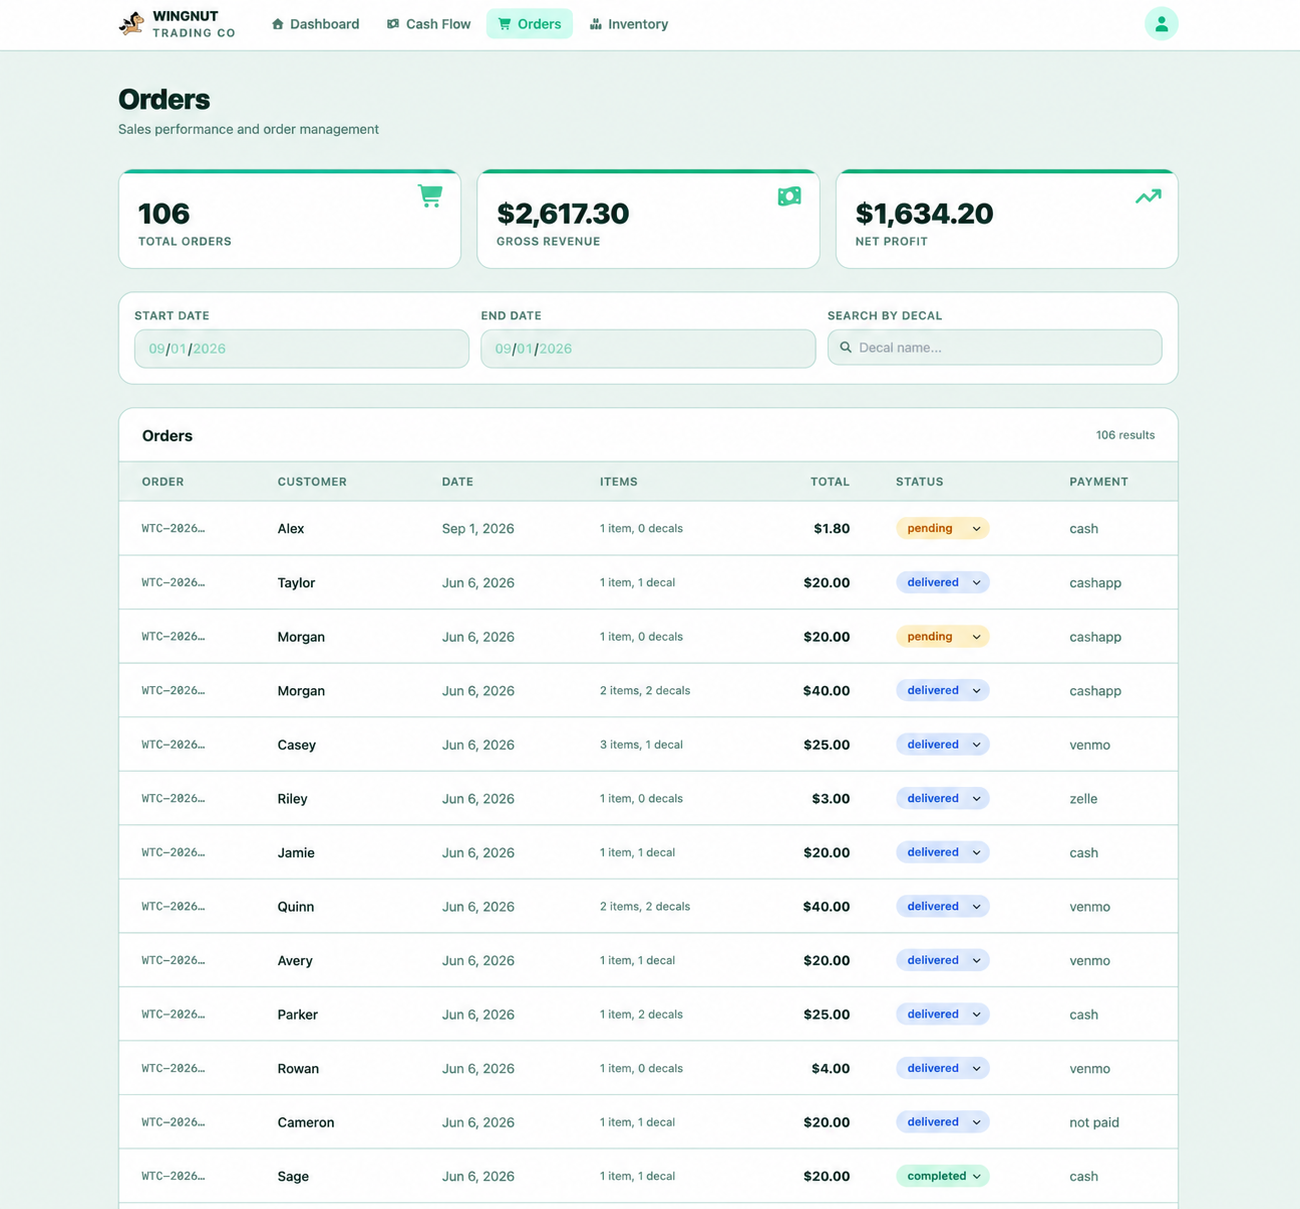Select the Orders nav item

click(x=529, y=24)
